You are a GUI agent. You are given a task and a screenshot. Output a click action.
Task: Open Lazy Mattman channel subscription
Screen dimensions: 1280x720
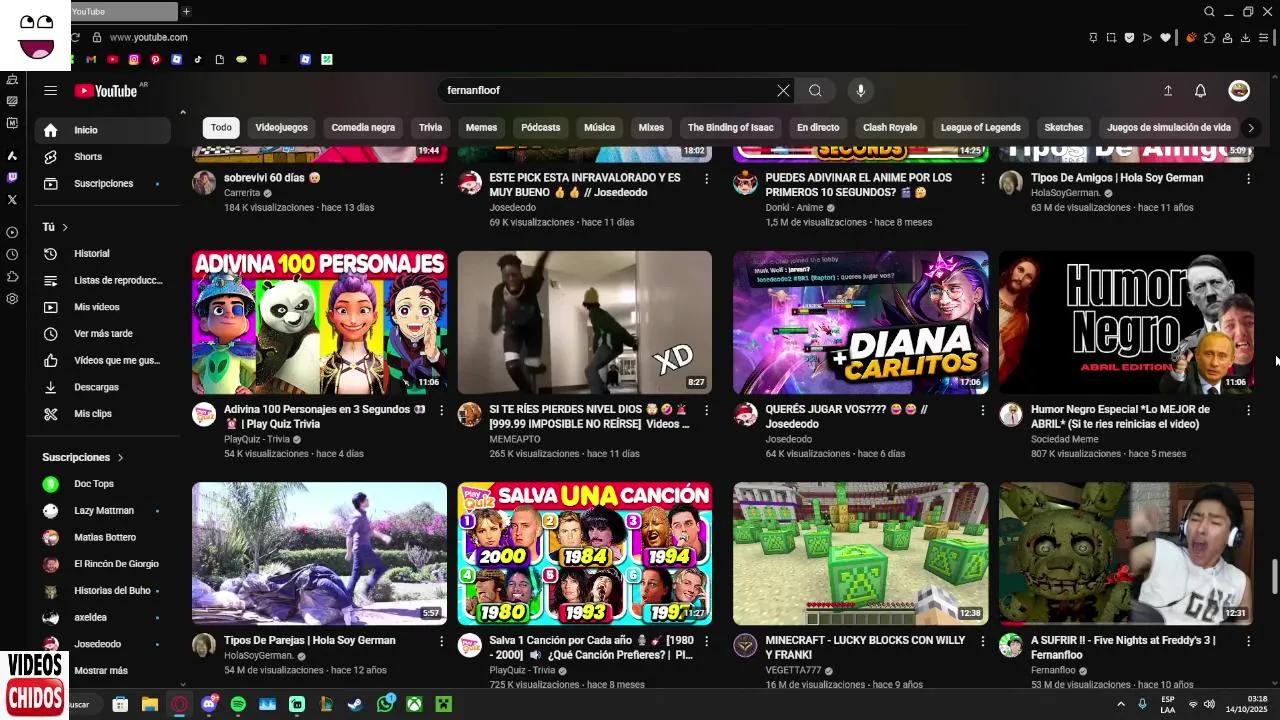tap(102, 511)
